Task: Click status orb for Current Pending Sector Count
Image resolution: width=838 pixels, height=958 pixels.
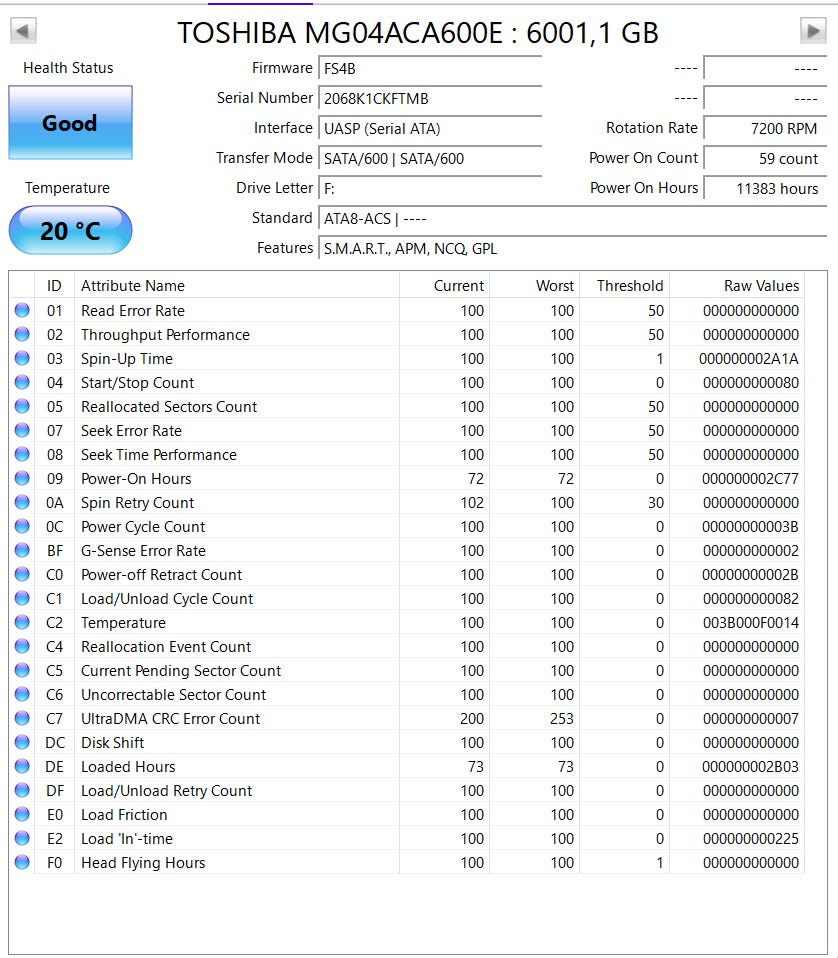Action: (x=22, y=670)
